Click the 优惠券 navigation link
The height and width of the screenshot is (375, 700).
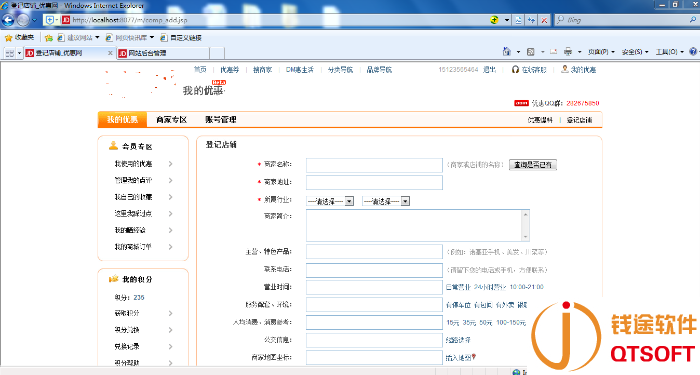tap(229, 70)
